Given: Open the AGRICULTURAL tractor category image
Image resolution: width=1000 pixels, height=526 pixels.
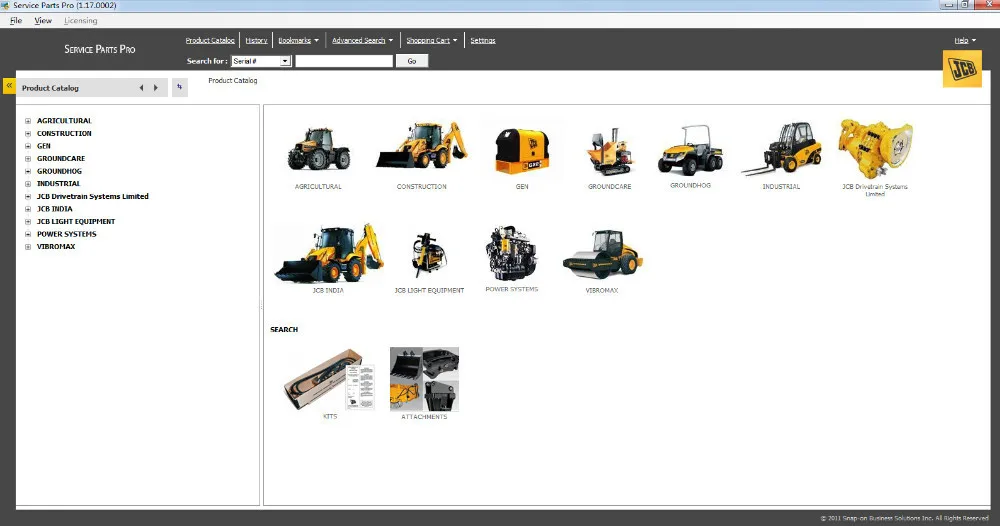Looking at the screenshot, I should (x=318, y=149).
